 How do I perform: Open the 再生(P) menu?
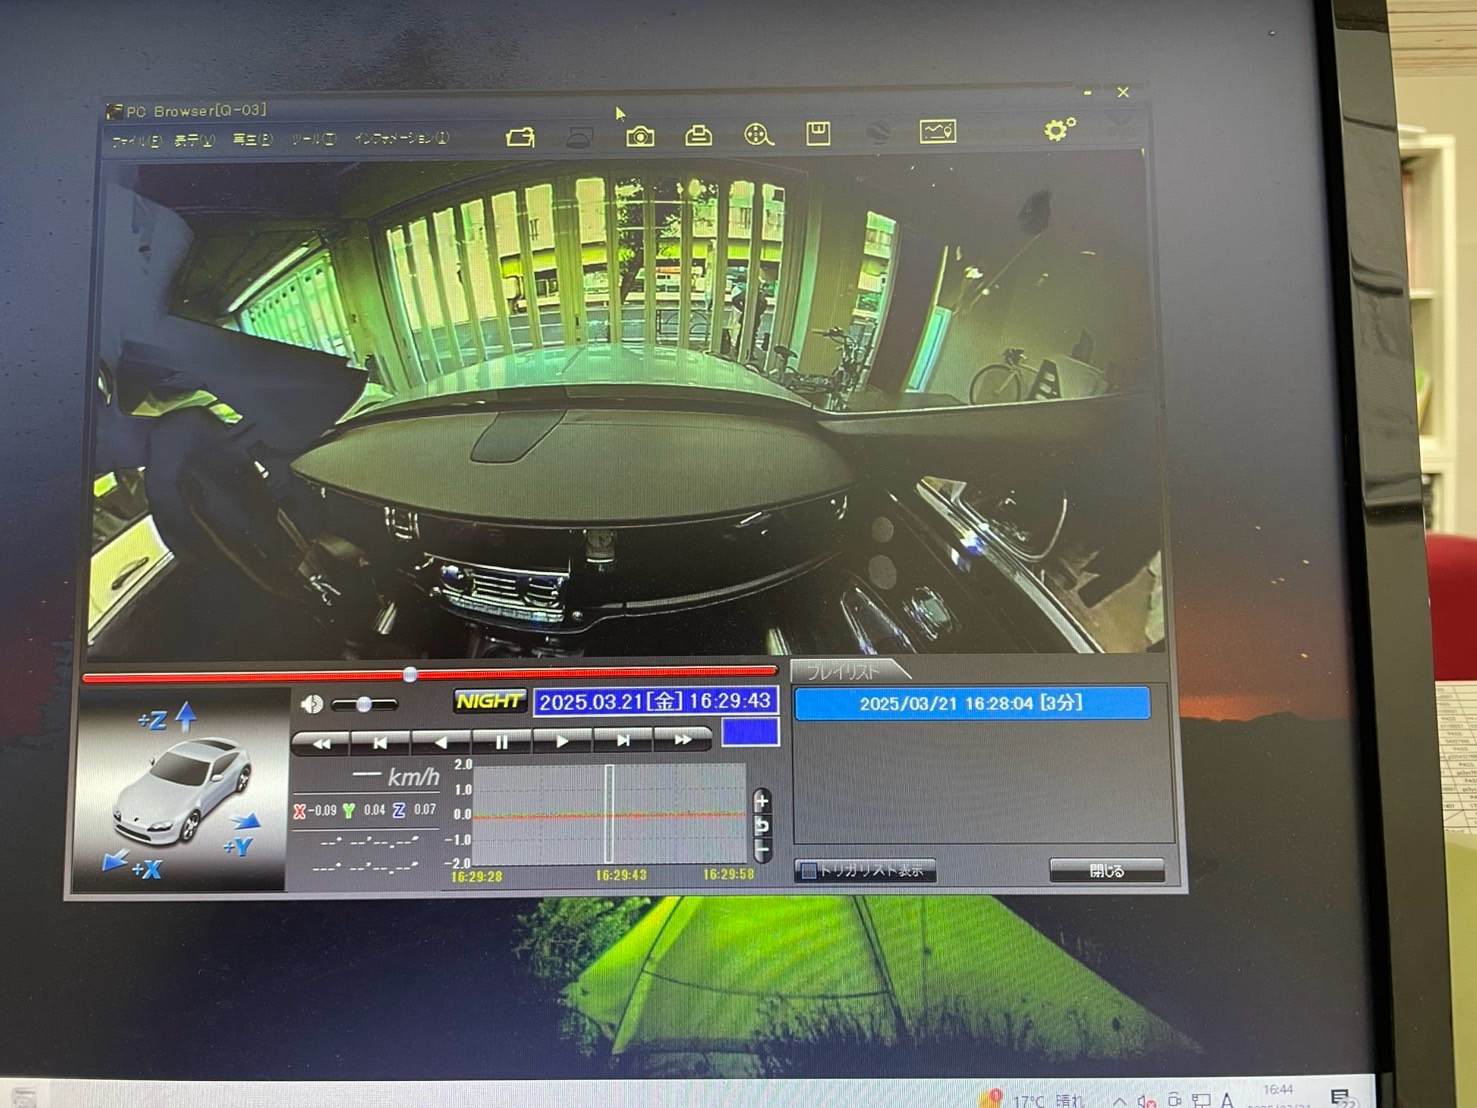pyautogui.click(x=252, y=140)
